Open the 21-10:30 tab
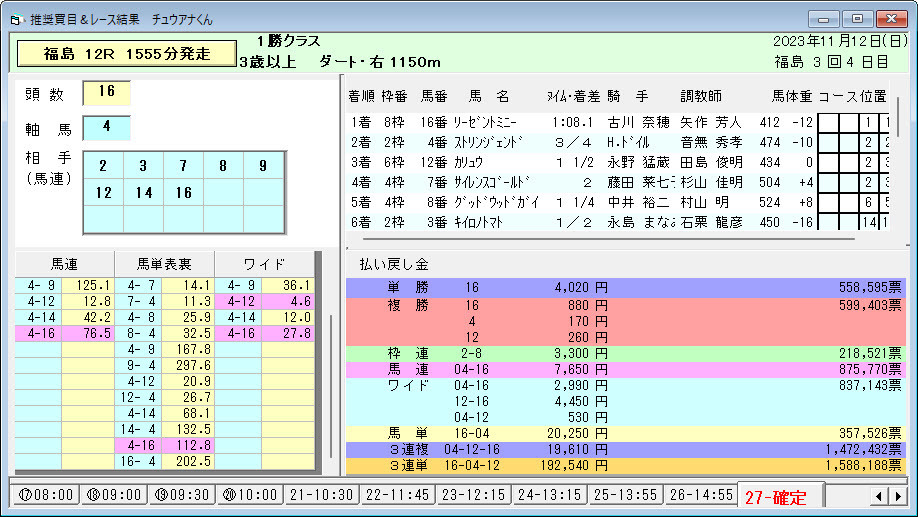Viewport: 918px width, 517px height. point(319,495)
